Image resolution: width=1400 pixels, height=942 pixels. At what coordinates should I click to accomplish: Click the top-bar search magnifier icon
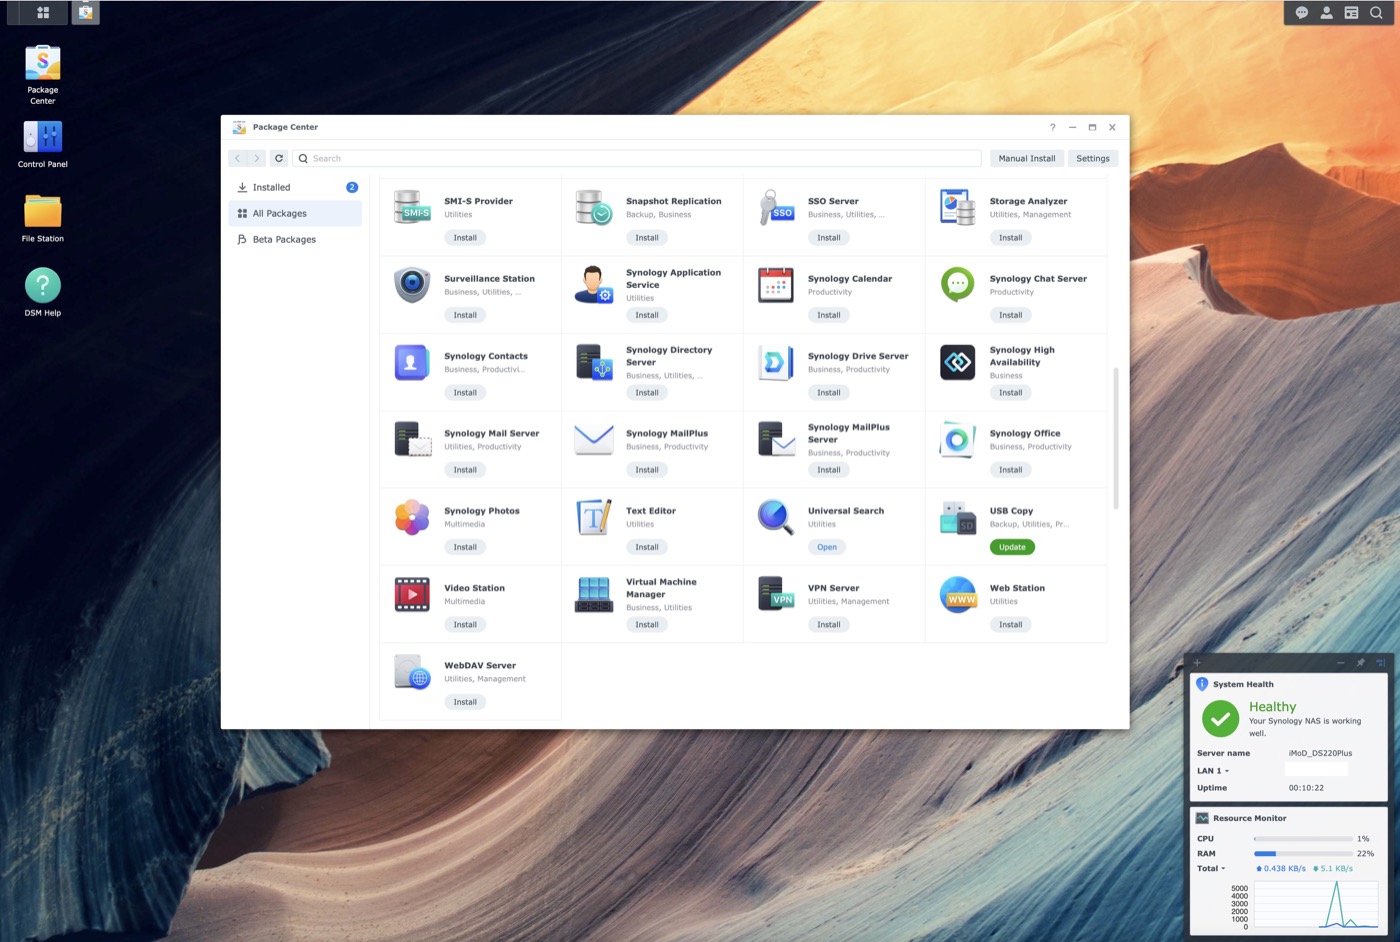pyautogui.click(x=1376, y=13)
